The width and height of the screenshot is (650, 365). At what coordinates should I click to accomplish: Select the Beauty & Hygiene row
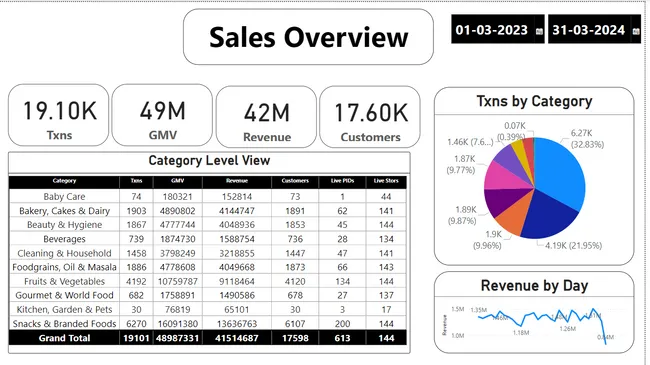(208, 225)
